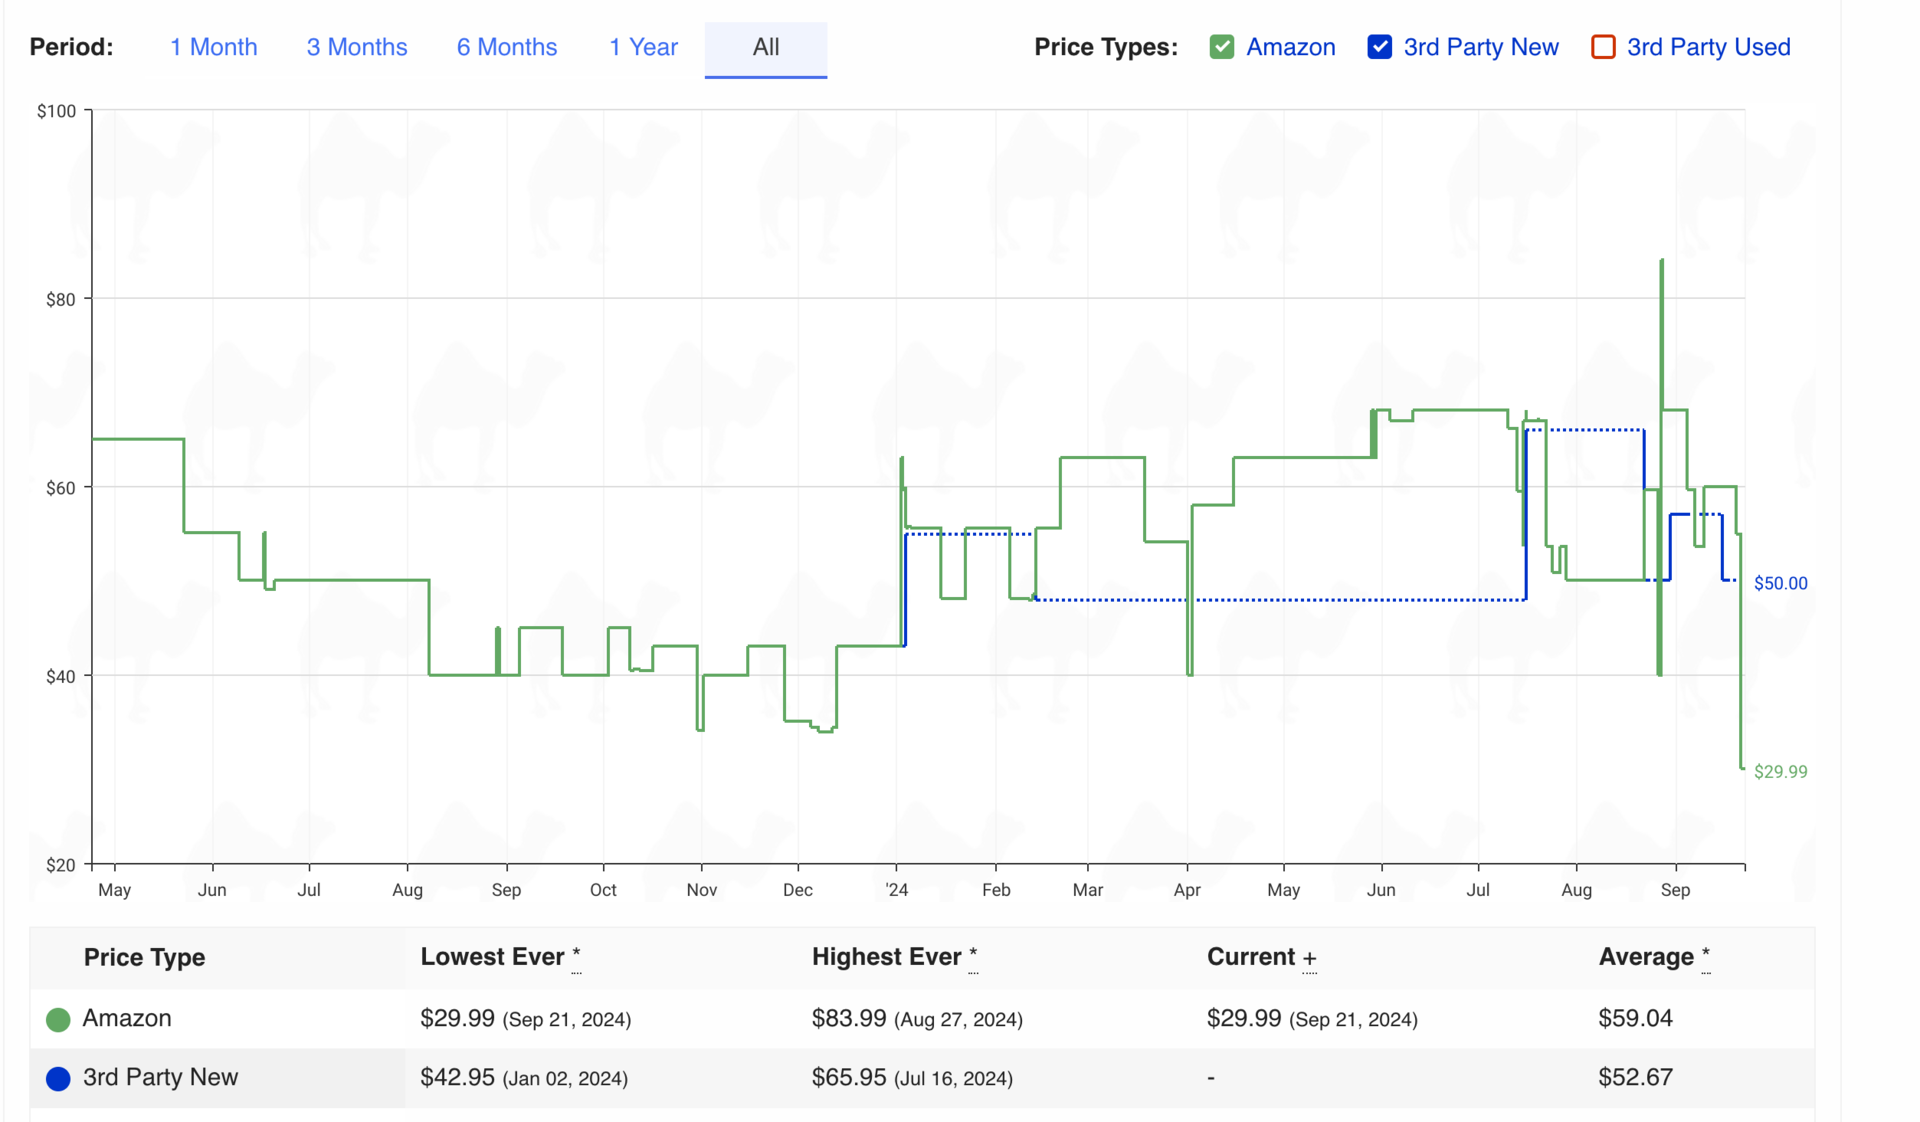
Task: Click the Amazon price type label
Action: [1290, 47]
